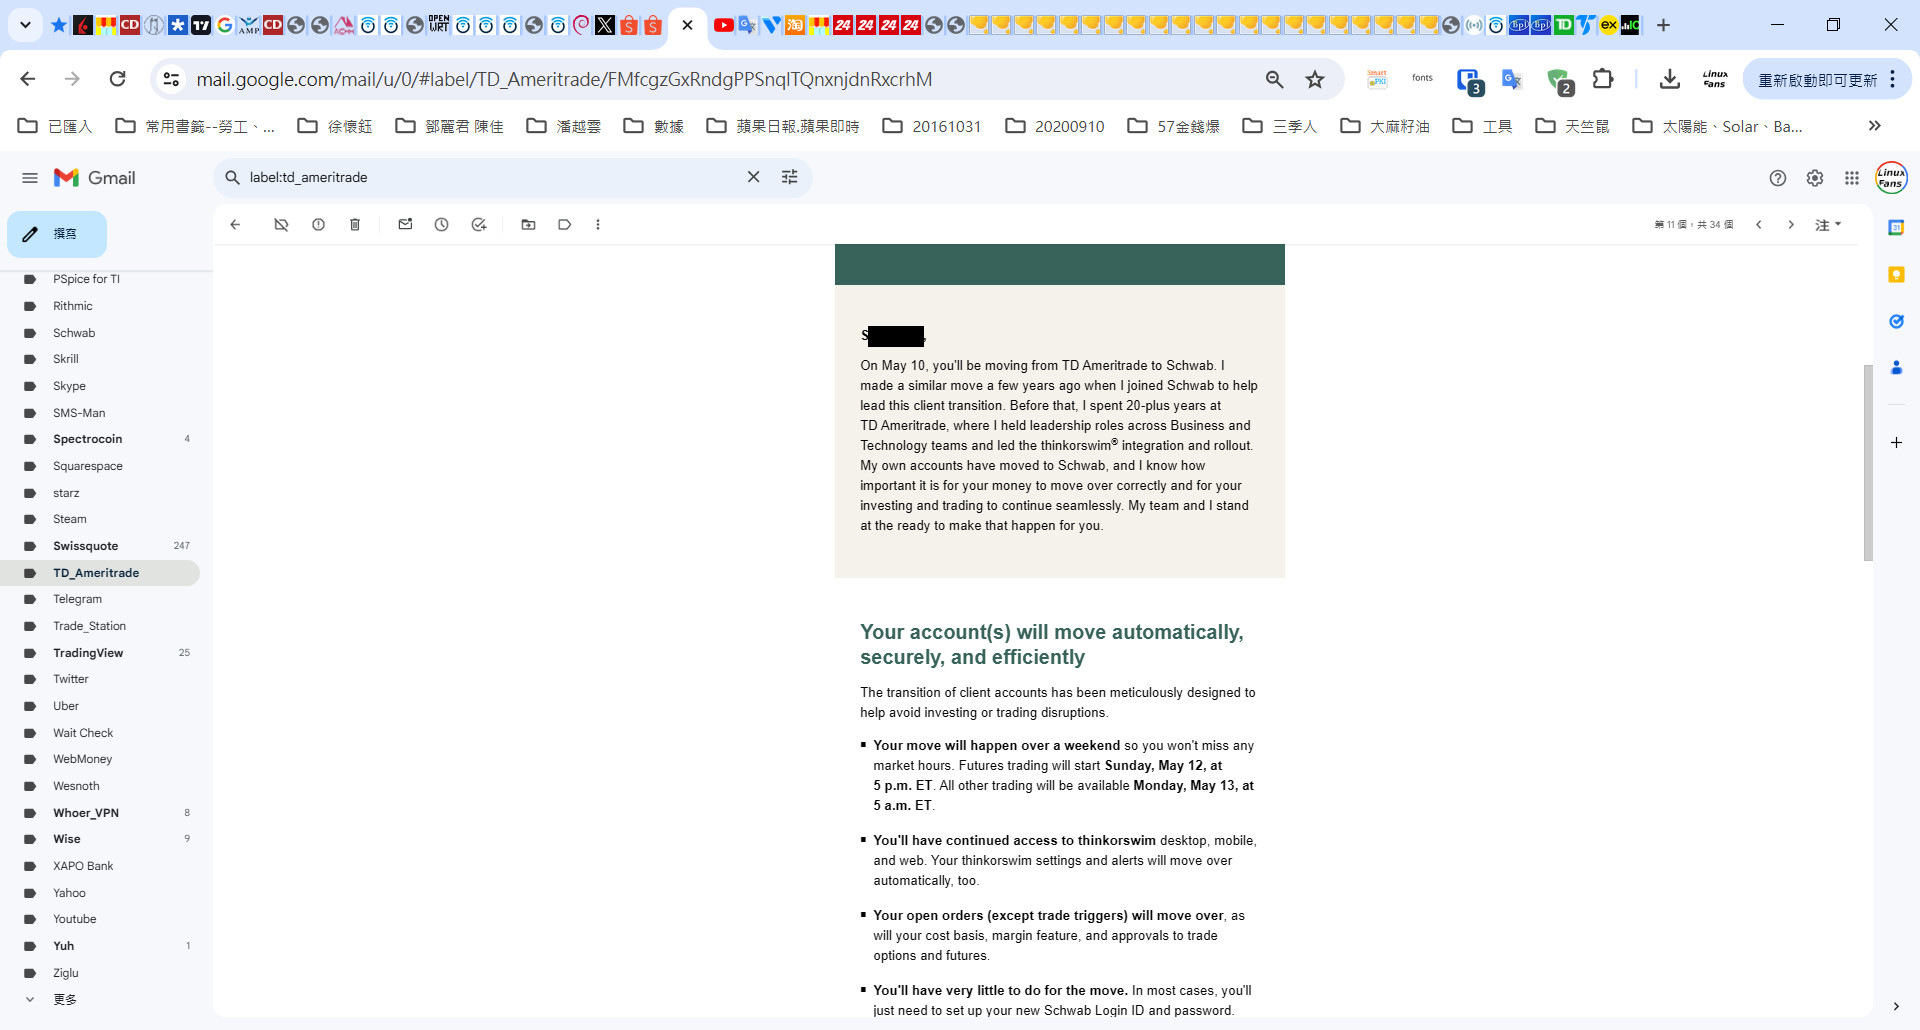Close the current Gmail tab
This screenshot has height=1030, width=1920.
687,25
